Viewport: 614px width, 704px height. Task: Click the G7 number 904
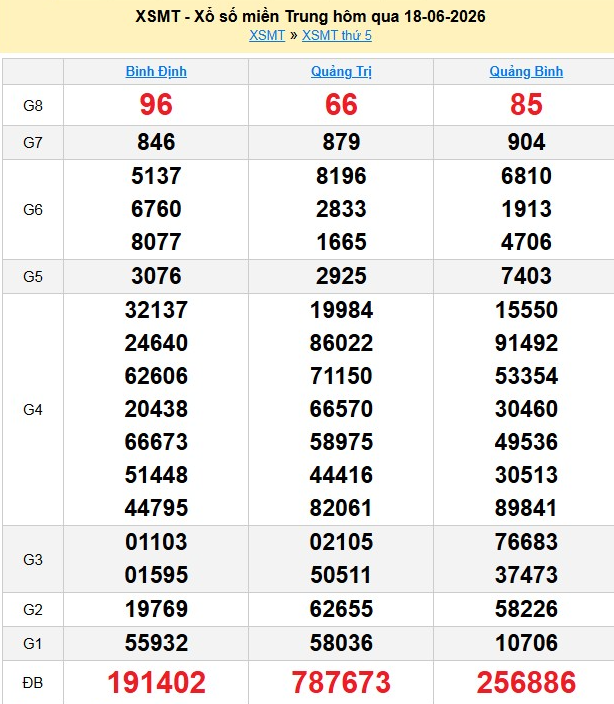526,142
